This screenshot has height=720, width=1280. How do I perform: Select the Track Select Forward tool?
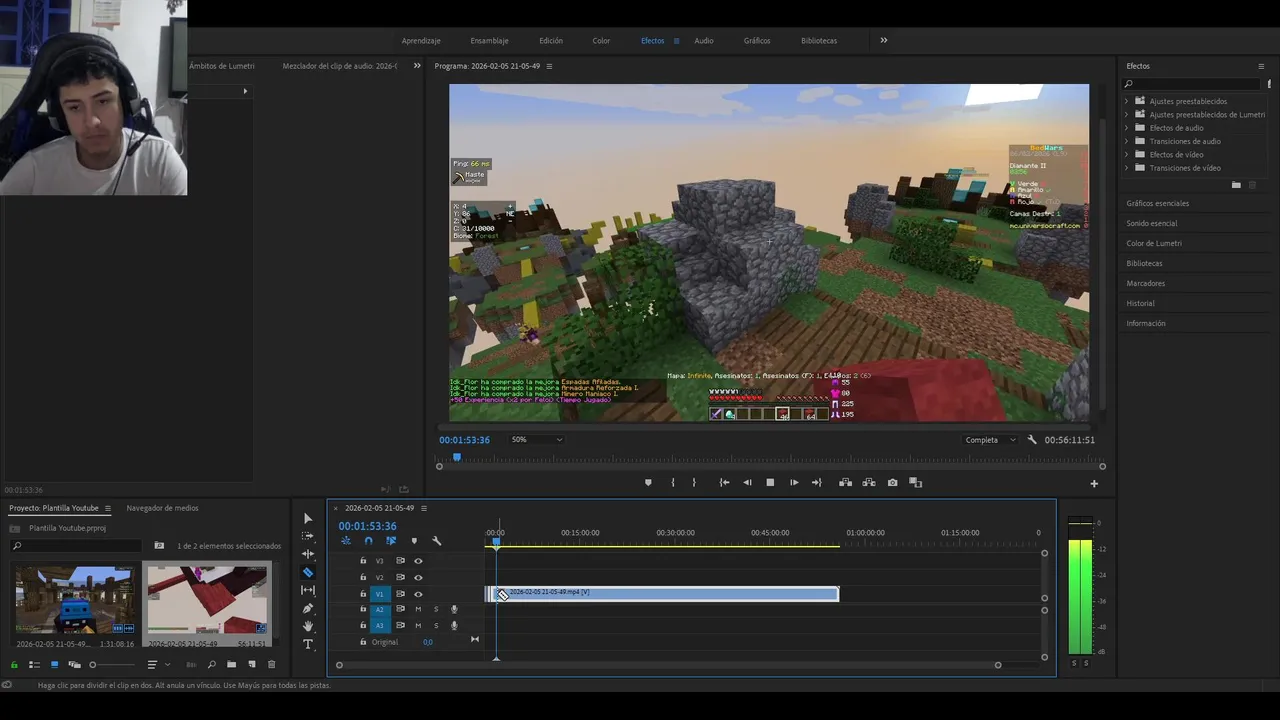pyautogui.click(x=308, y=537)
